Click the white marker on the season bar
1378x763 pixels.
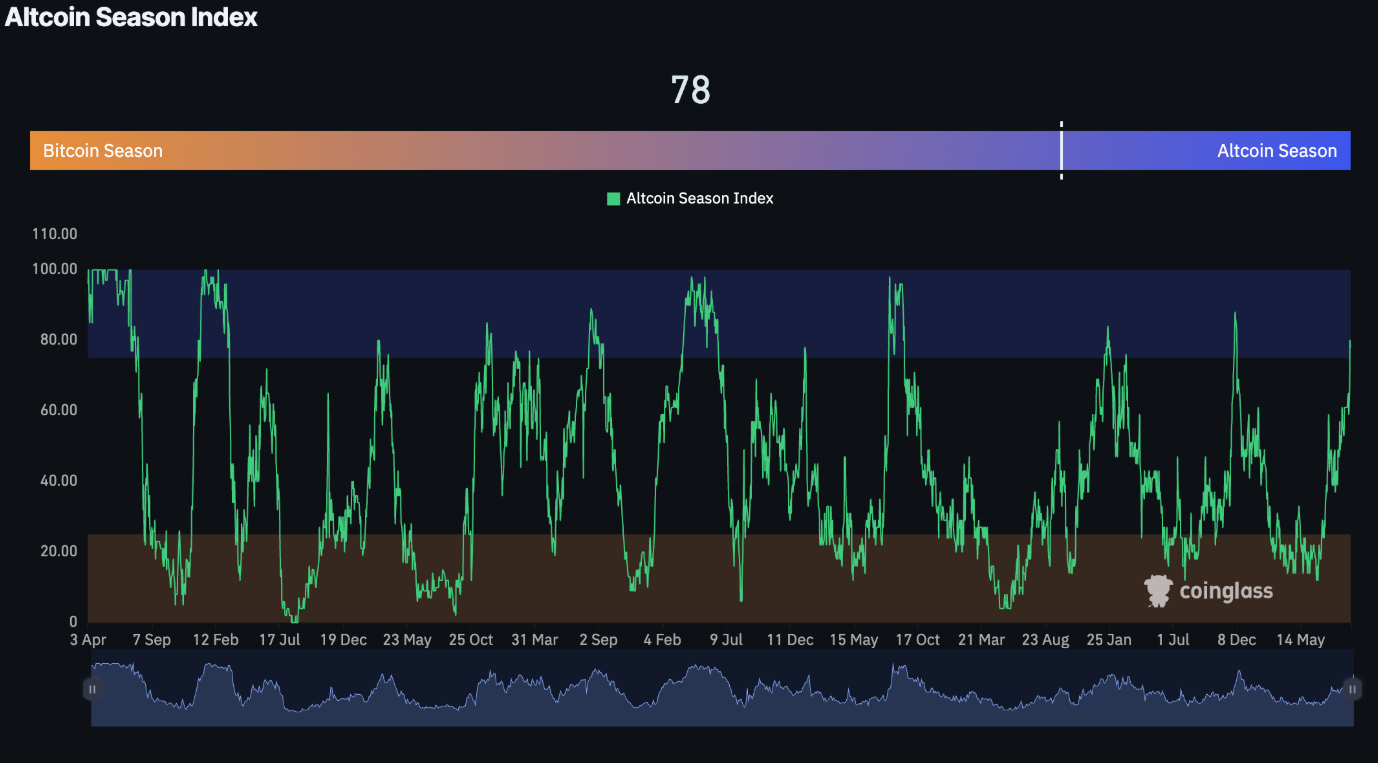[1061, 151]
